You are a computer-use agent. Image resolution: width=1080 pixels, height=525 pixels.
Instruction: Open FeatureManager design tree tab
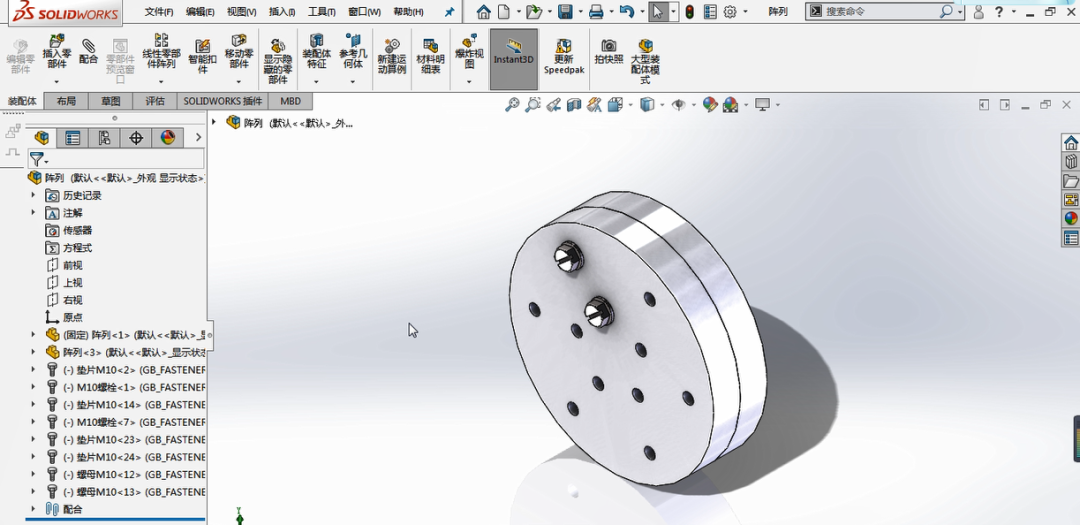point(41,138)
